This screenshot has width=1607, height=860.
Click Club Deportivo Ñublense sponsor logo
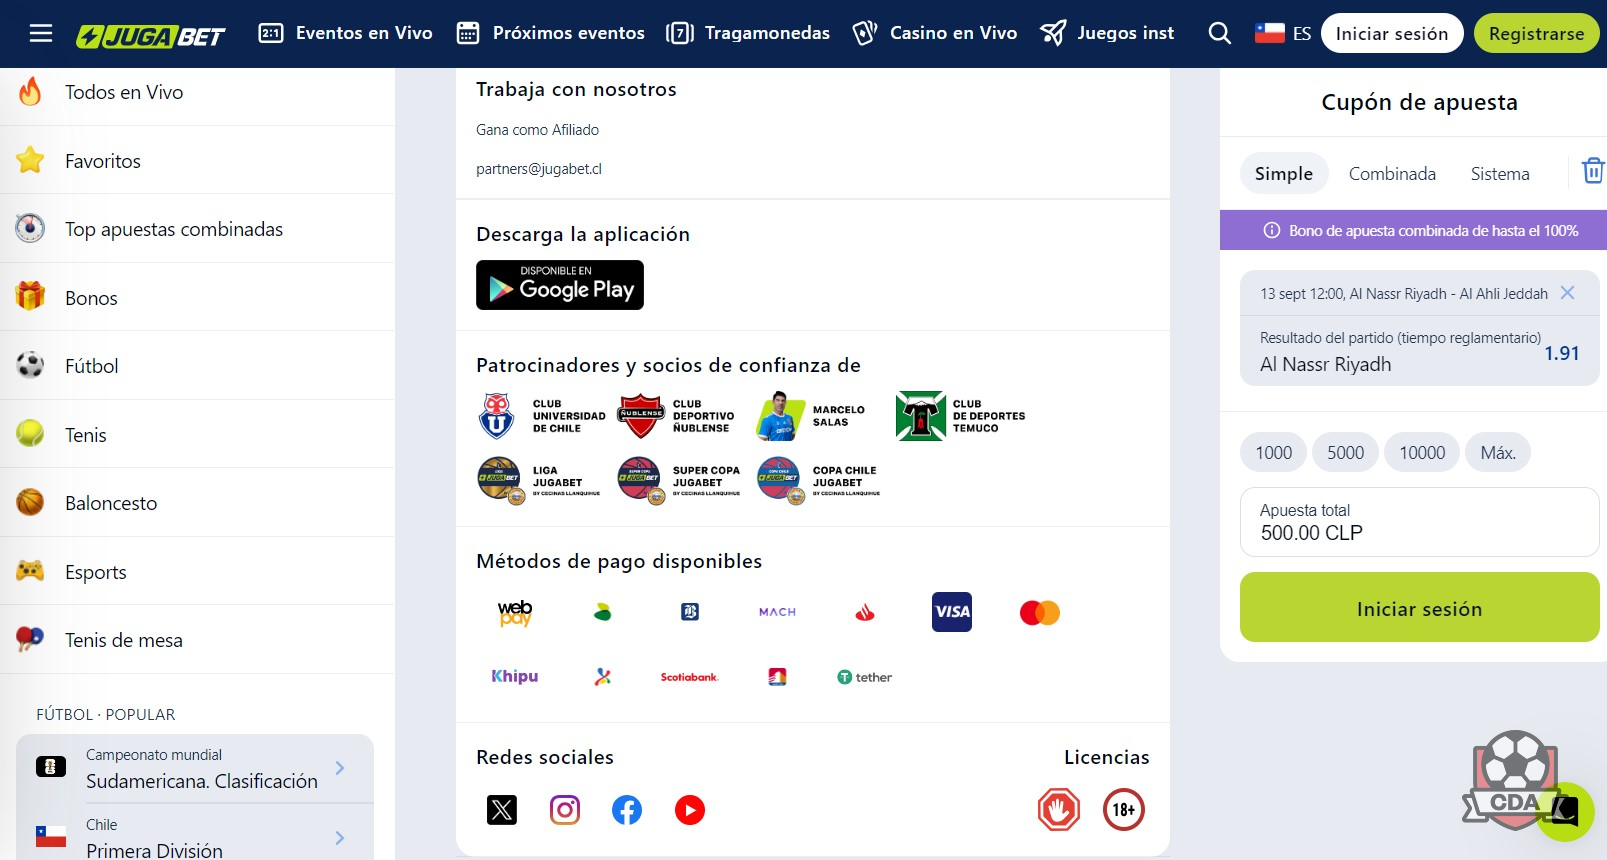click(677, 416)
